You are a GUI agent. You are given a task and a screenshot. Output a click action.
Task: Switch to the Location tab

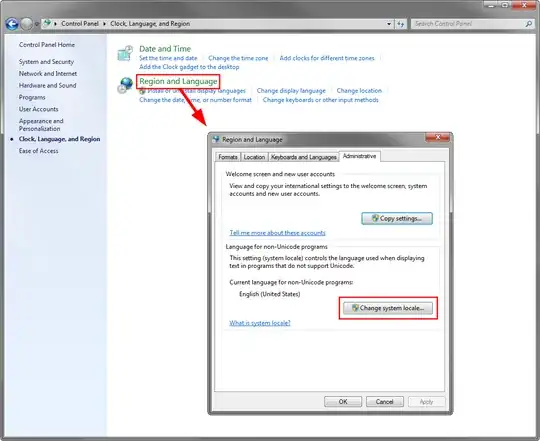[x=254, y=157]
